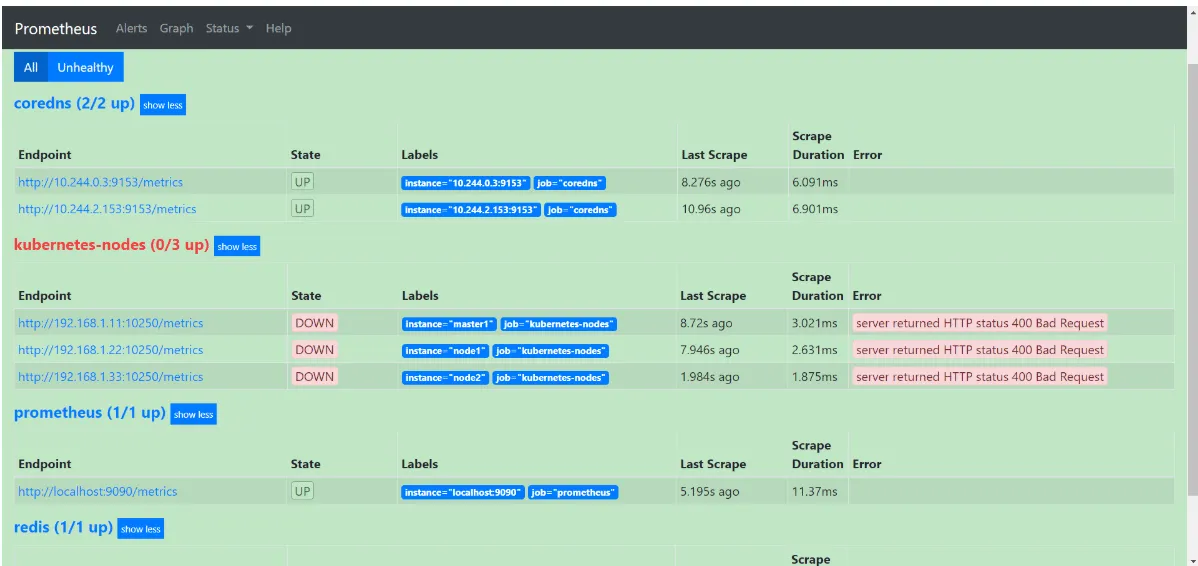Click the node1 400 Bad Request error
The height and width of the screenshot is (566, 1198).
click(x=980, y=350)
